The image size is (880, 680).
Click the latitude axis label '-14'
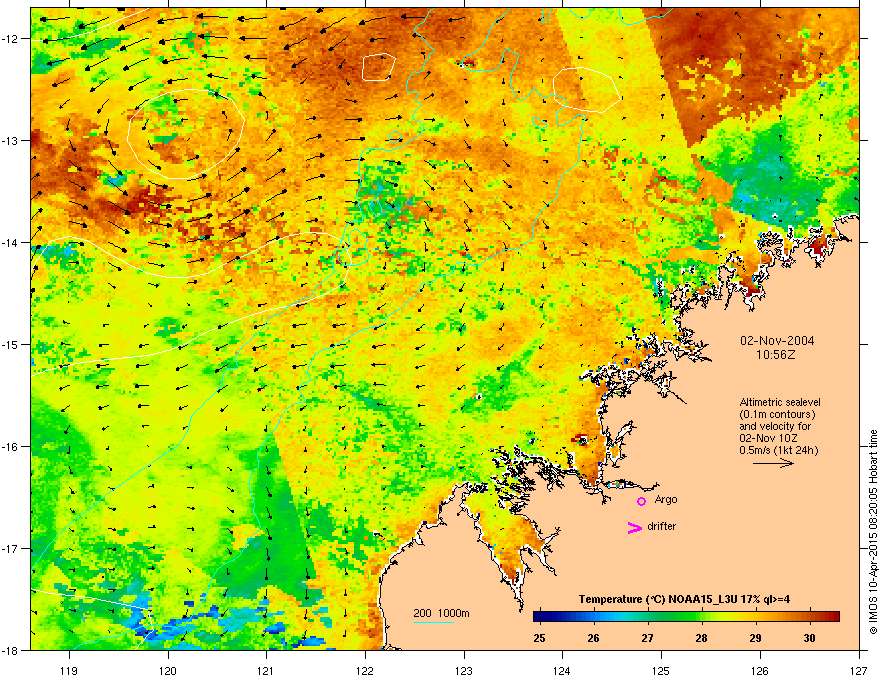pyautogui.click(x=11, y=242)
